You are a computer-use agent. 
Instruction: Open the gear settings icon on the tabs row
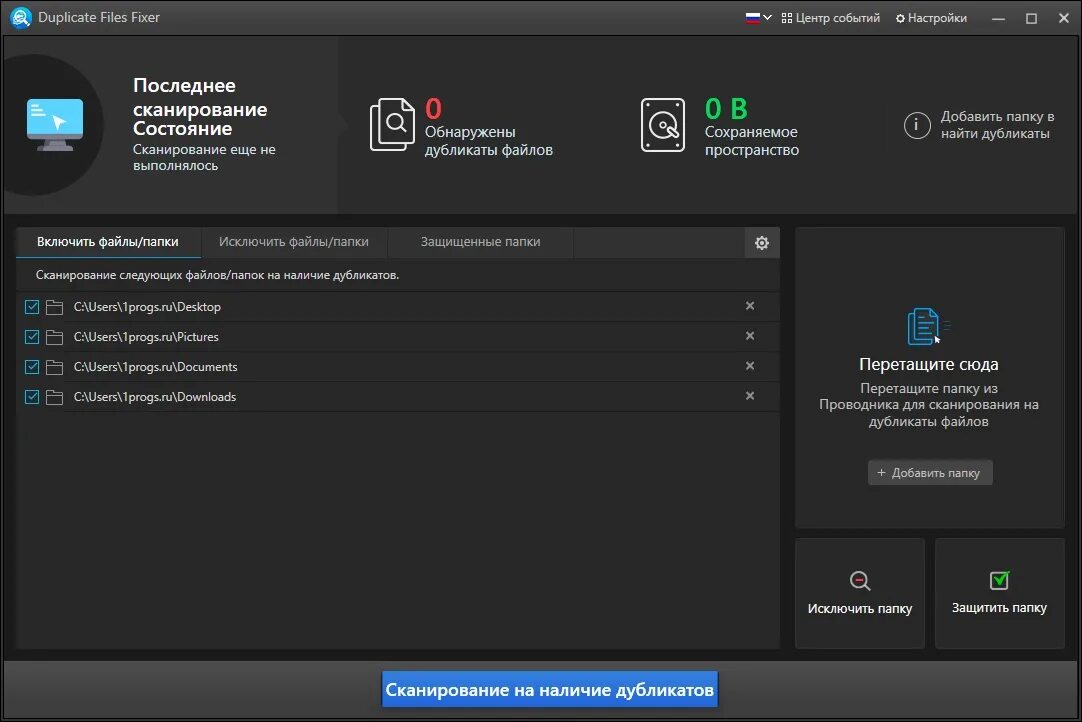(x=762, y=242)
